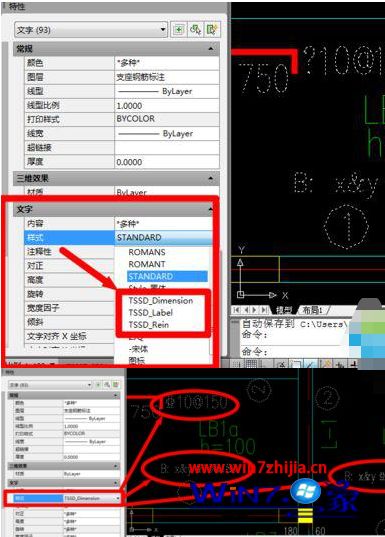Open the 样式 STANDARD style combo box
Viewport: 385px width, 537px height.
tap(164, 237)
